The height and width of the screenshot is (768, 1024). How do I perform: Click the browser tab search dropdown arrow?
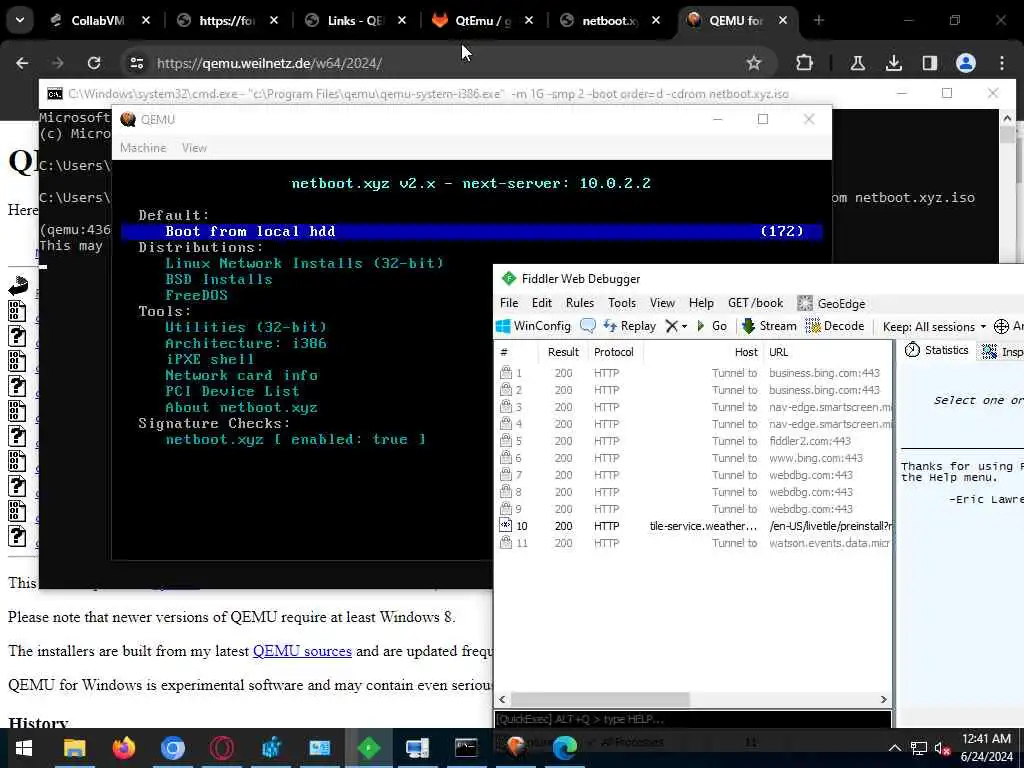point(20,20)
